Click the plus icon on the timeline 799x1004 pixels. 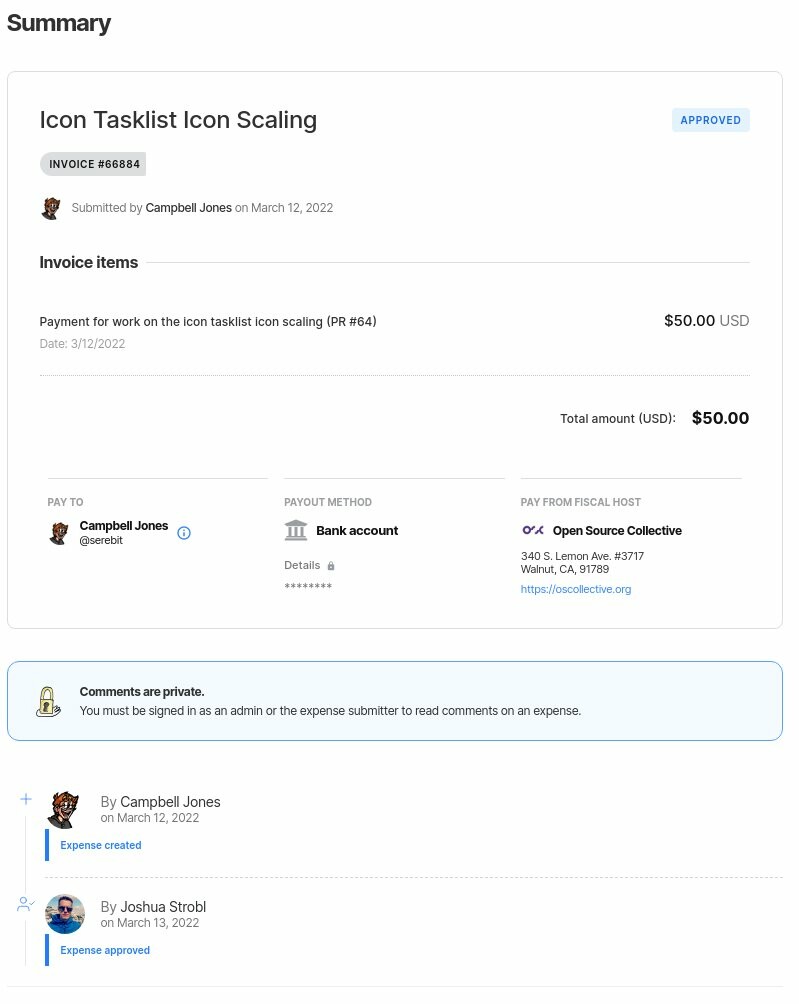(26, 799)
